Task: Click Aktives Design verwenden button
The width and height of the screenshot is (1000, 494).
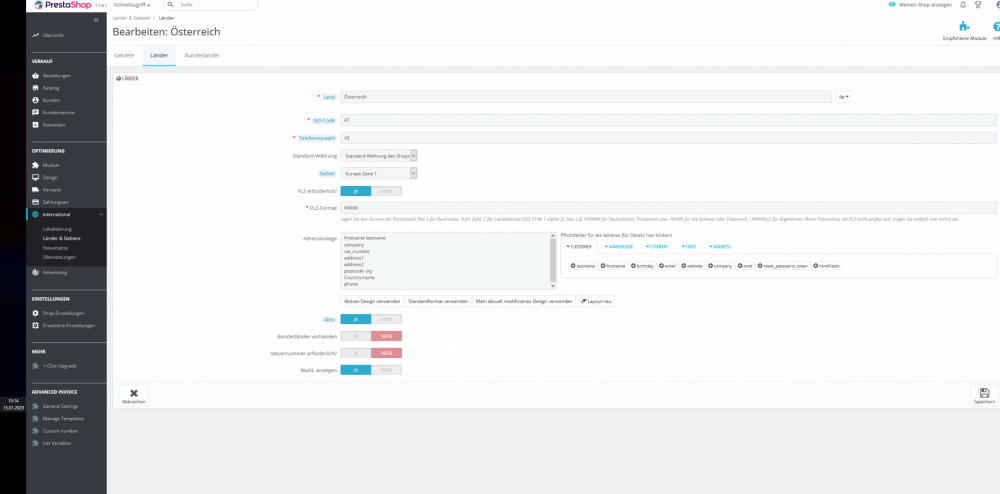Action: coord(372,301)
